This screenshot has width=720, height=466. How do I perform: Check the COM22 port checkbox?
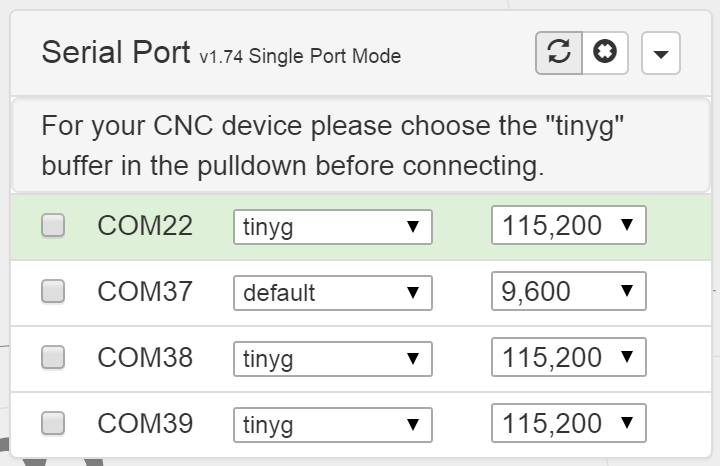pos(53,226)
